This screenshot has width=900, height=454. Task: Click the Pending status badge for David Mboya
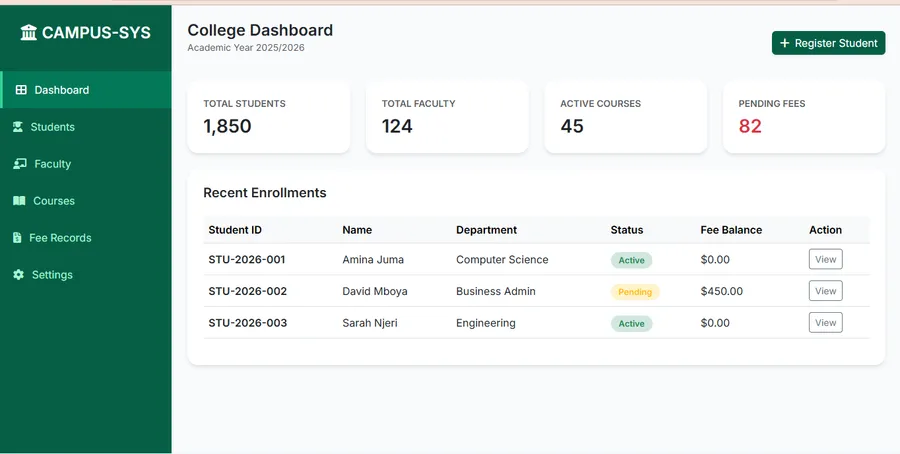tap(635, 292)
